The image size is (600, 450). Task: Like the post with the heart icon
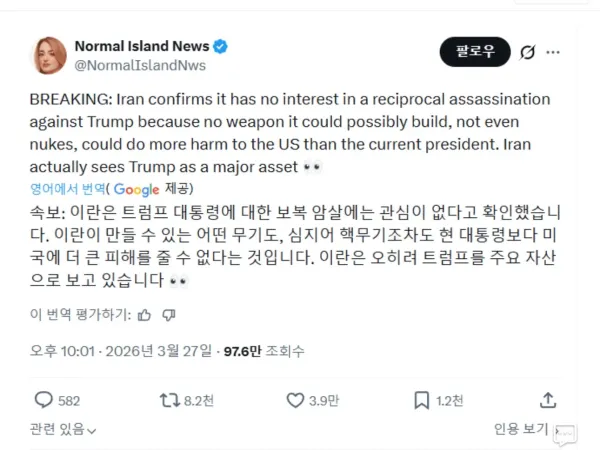[x=295, y=400]
